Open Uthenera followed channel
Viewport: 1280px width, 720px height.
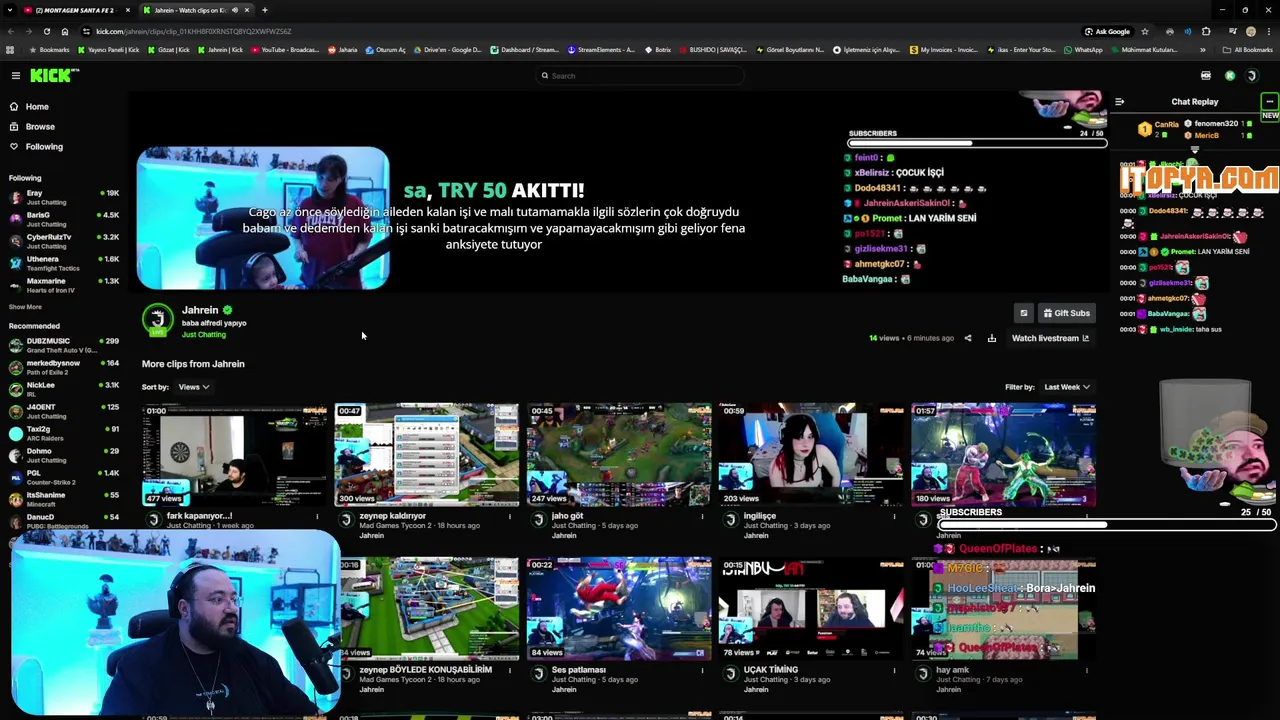(x=63, y=262)
